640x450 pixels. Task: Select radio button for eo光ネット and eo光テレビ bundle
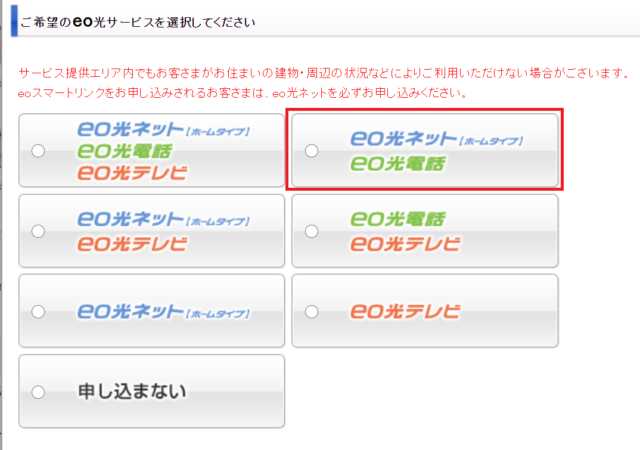38,231
